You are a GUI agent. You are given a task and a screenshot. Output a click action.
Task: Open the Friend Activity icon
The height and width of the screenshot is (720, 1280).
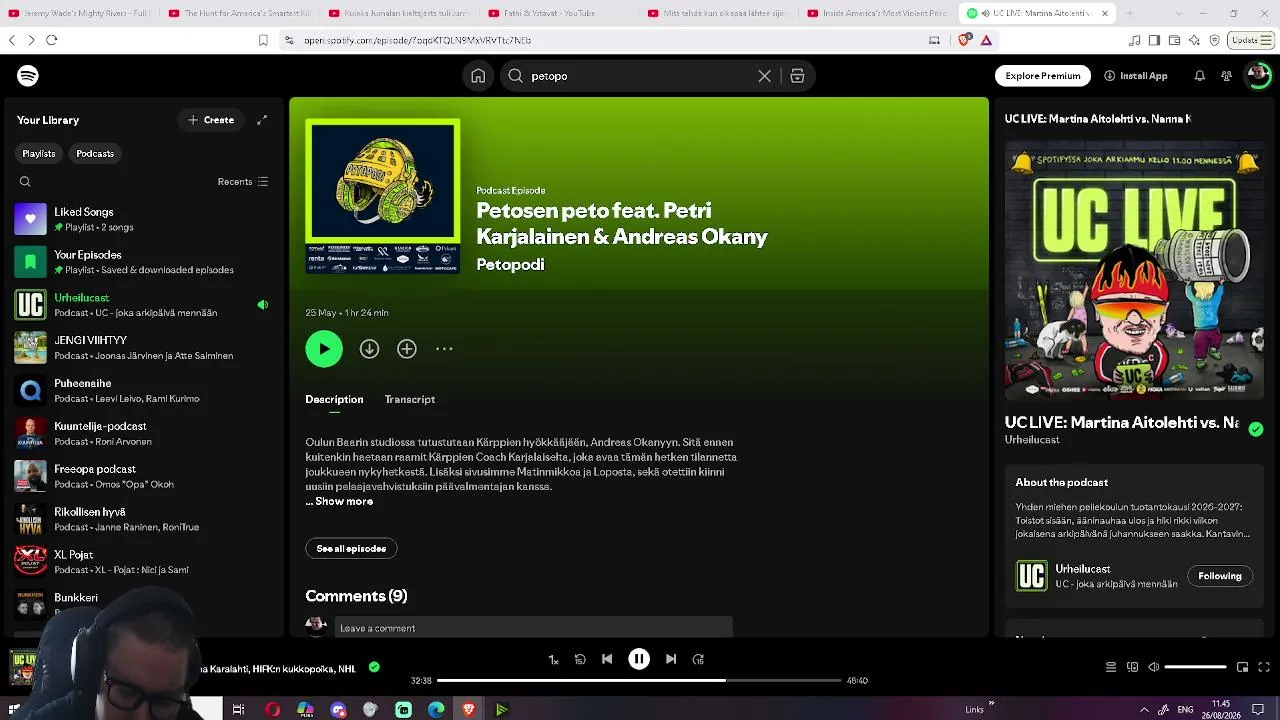[1226, 76]
